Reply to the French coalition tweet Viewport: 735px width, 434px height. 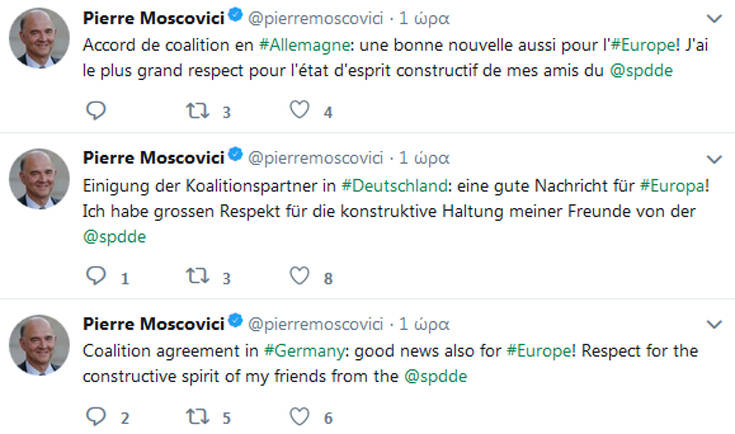[x=96, y=110]
